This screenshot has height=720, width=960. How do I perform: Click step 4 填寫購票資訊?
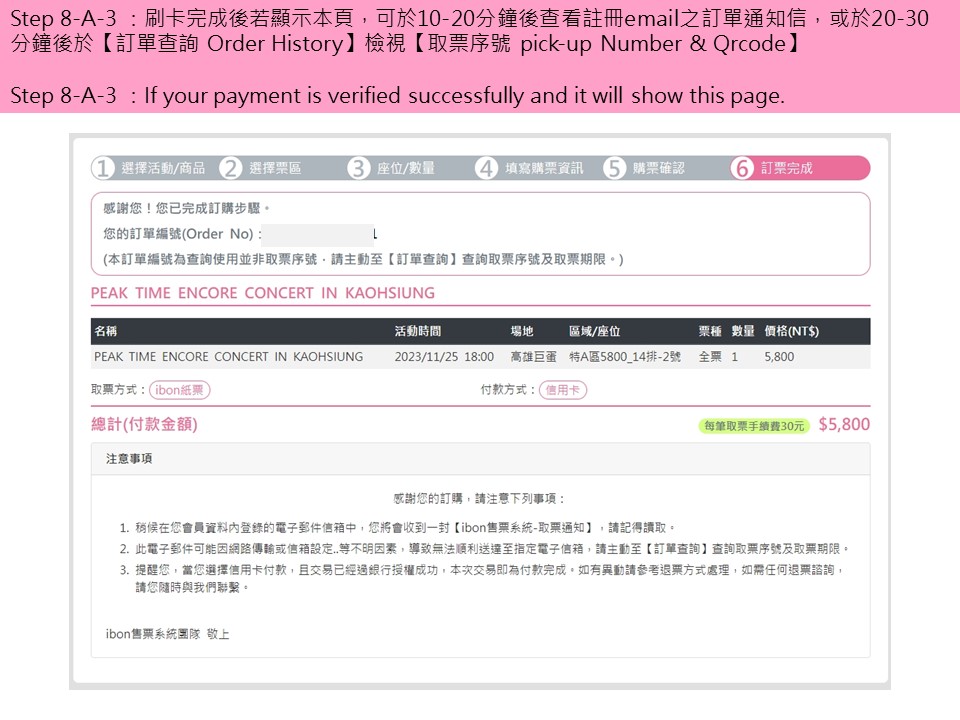point(530,168)
